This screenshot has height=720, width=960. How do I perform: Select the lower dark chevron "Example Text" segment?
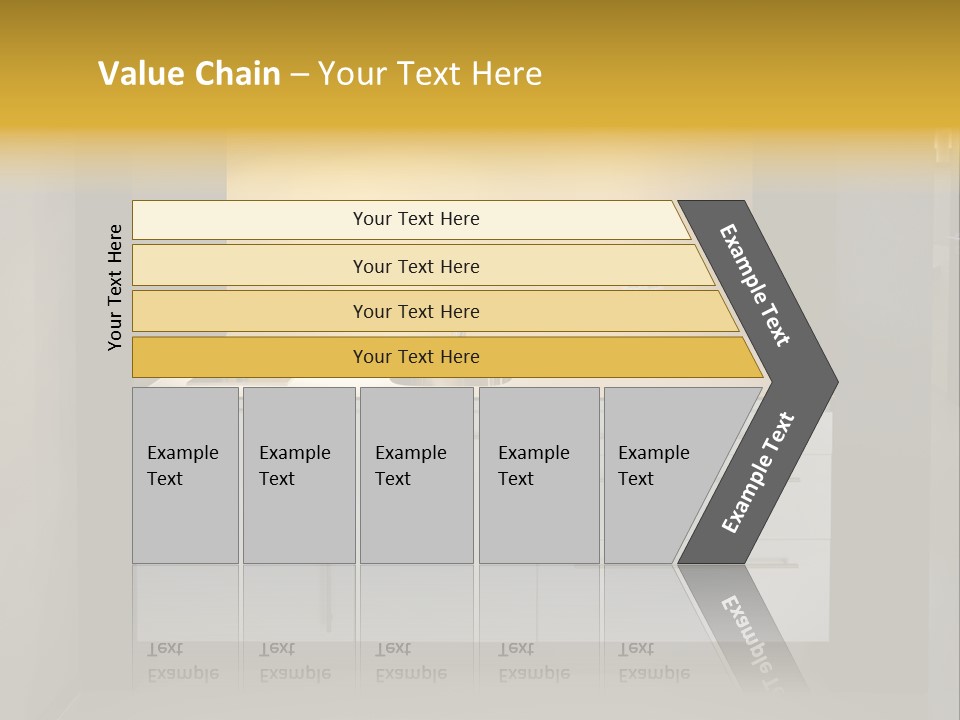pyautogui.click(x=758, y=473)
